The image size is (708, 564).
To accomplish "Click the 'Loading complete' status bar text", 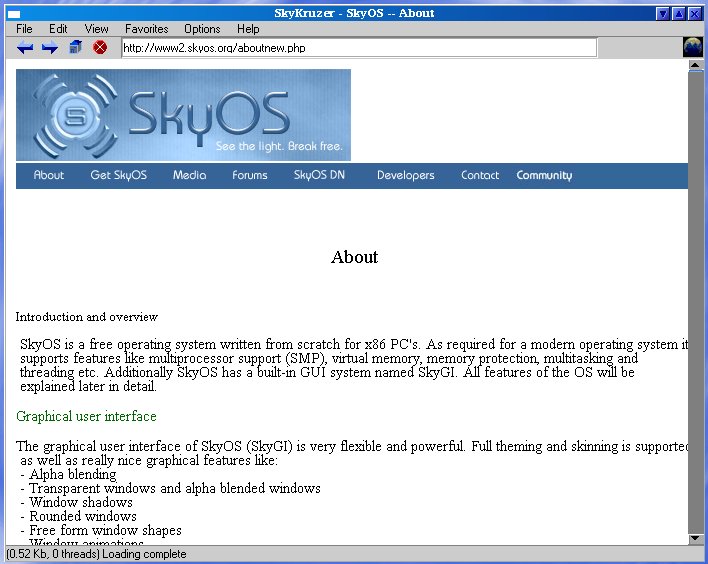I will (144, 554).
